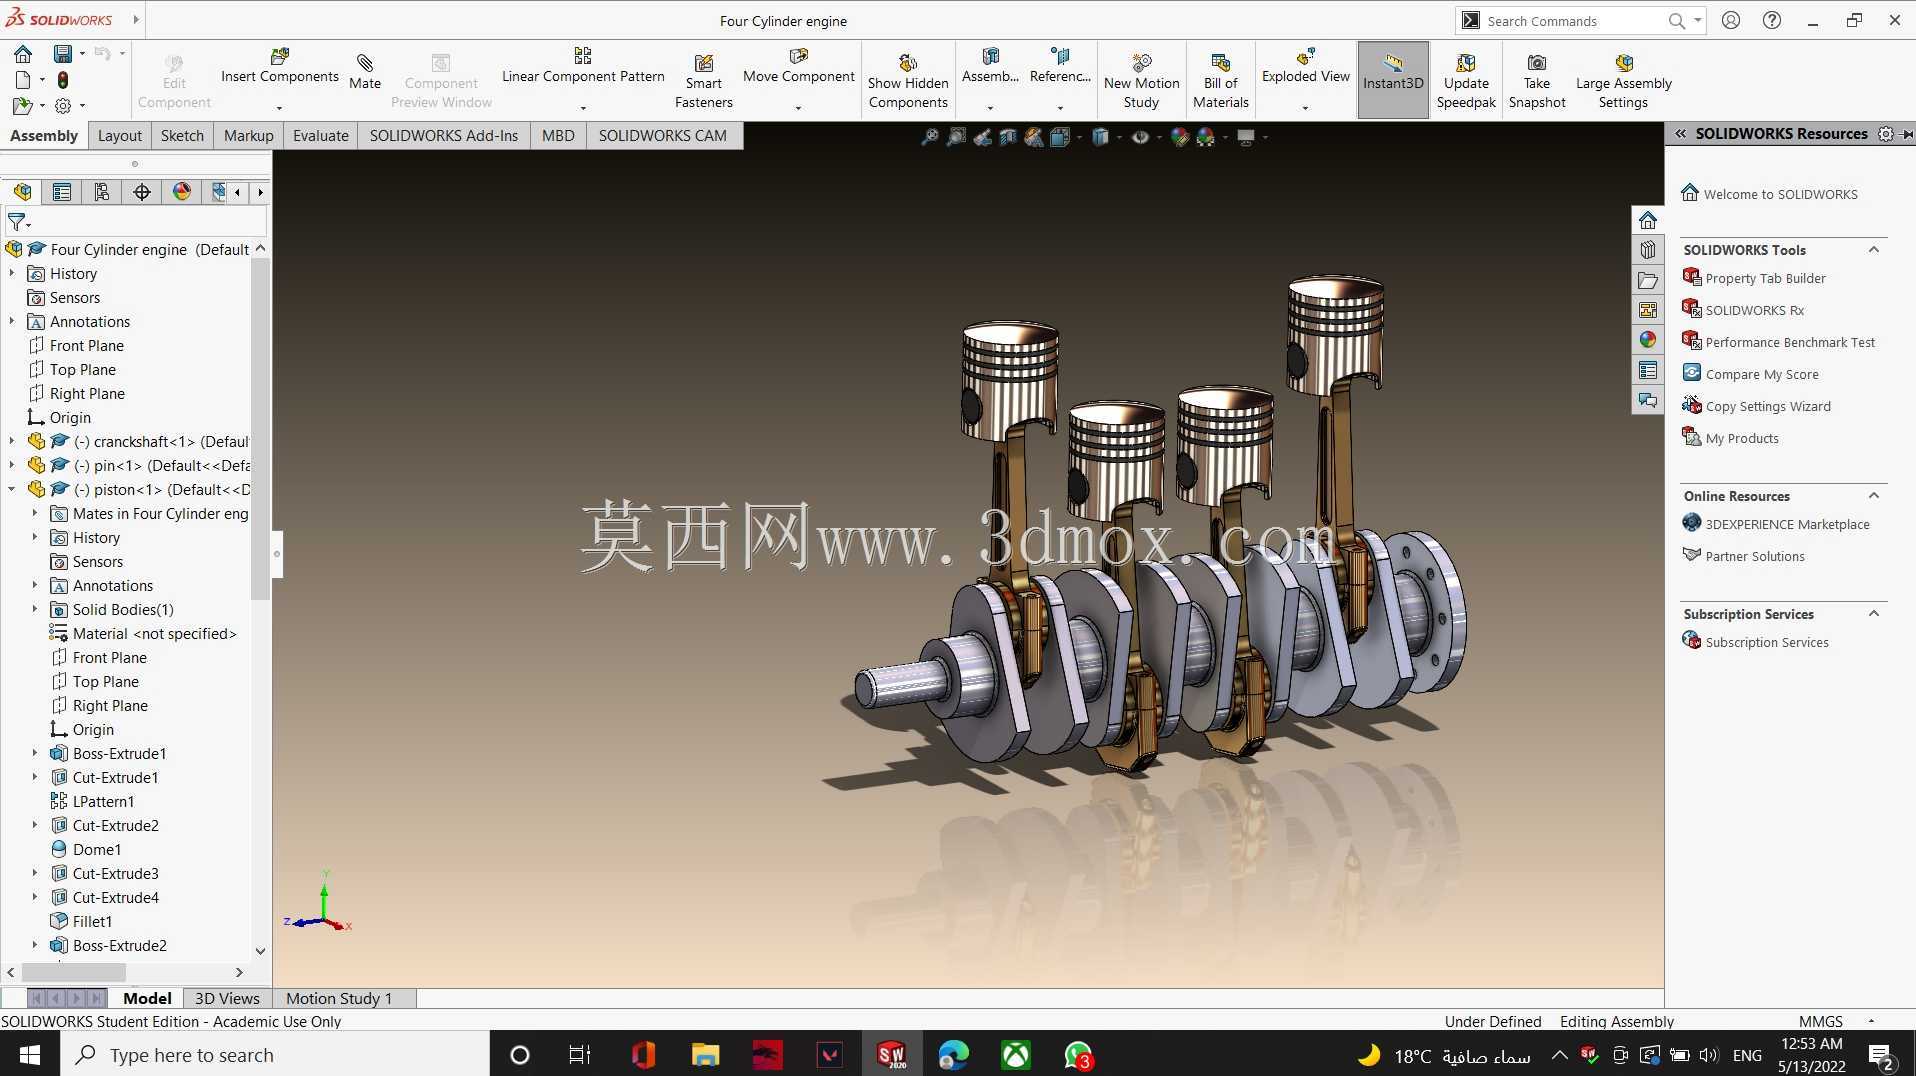Click Show Hidden Components
Image resolution: width=1916 pixels, height=1076 pixels.
[x=908, y=80]
